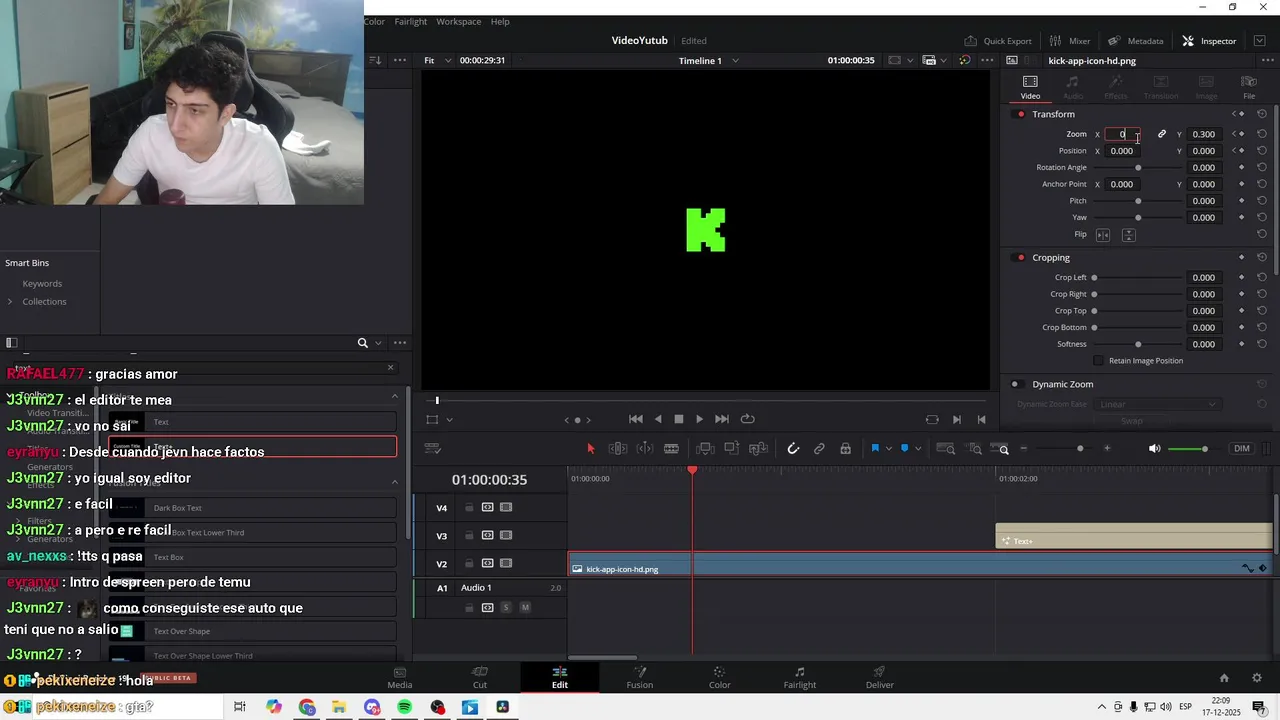Click the Full Extent Zoom icon
Image resolution: width=1280 pixels, height=720 pixels.
click(945, 448)
